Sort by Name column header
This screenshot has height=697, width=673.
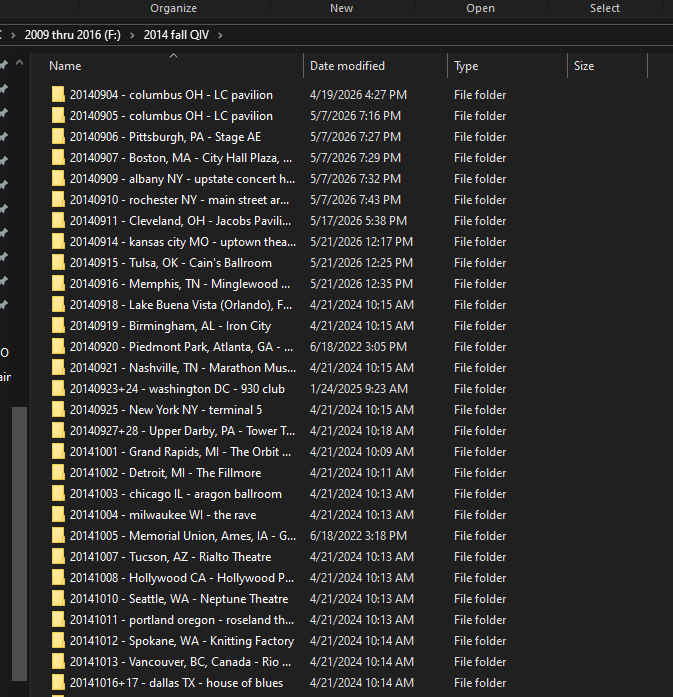(65, 66)
